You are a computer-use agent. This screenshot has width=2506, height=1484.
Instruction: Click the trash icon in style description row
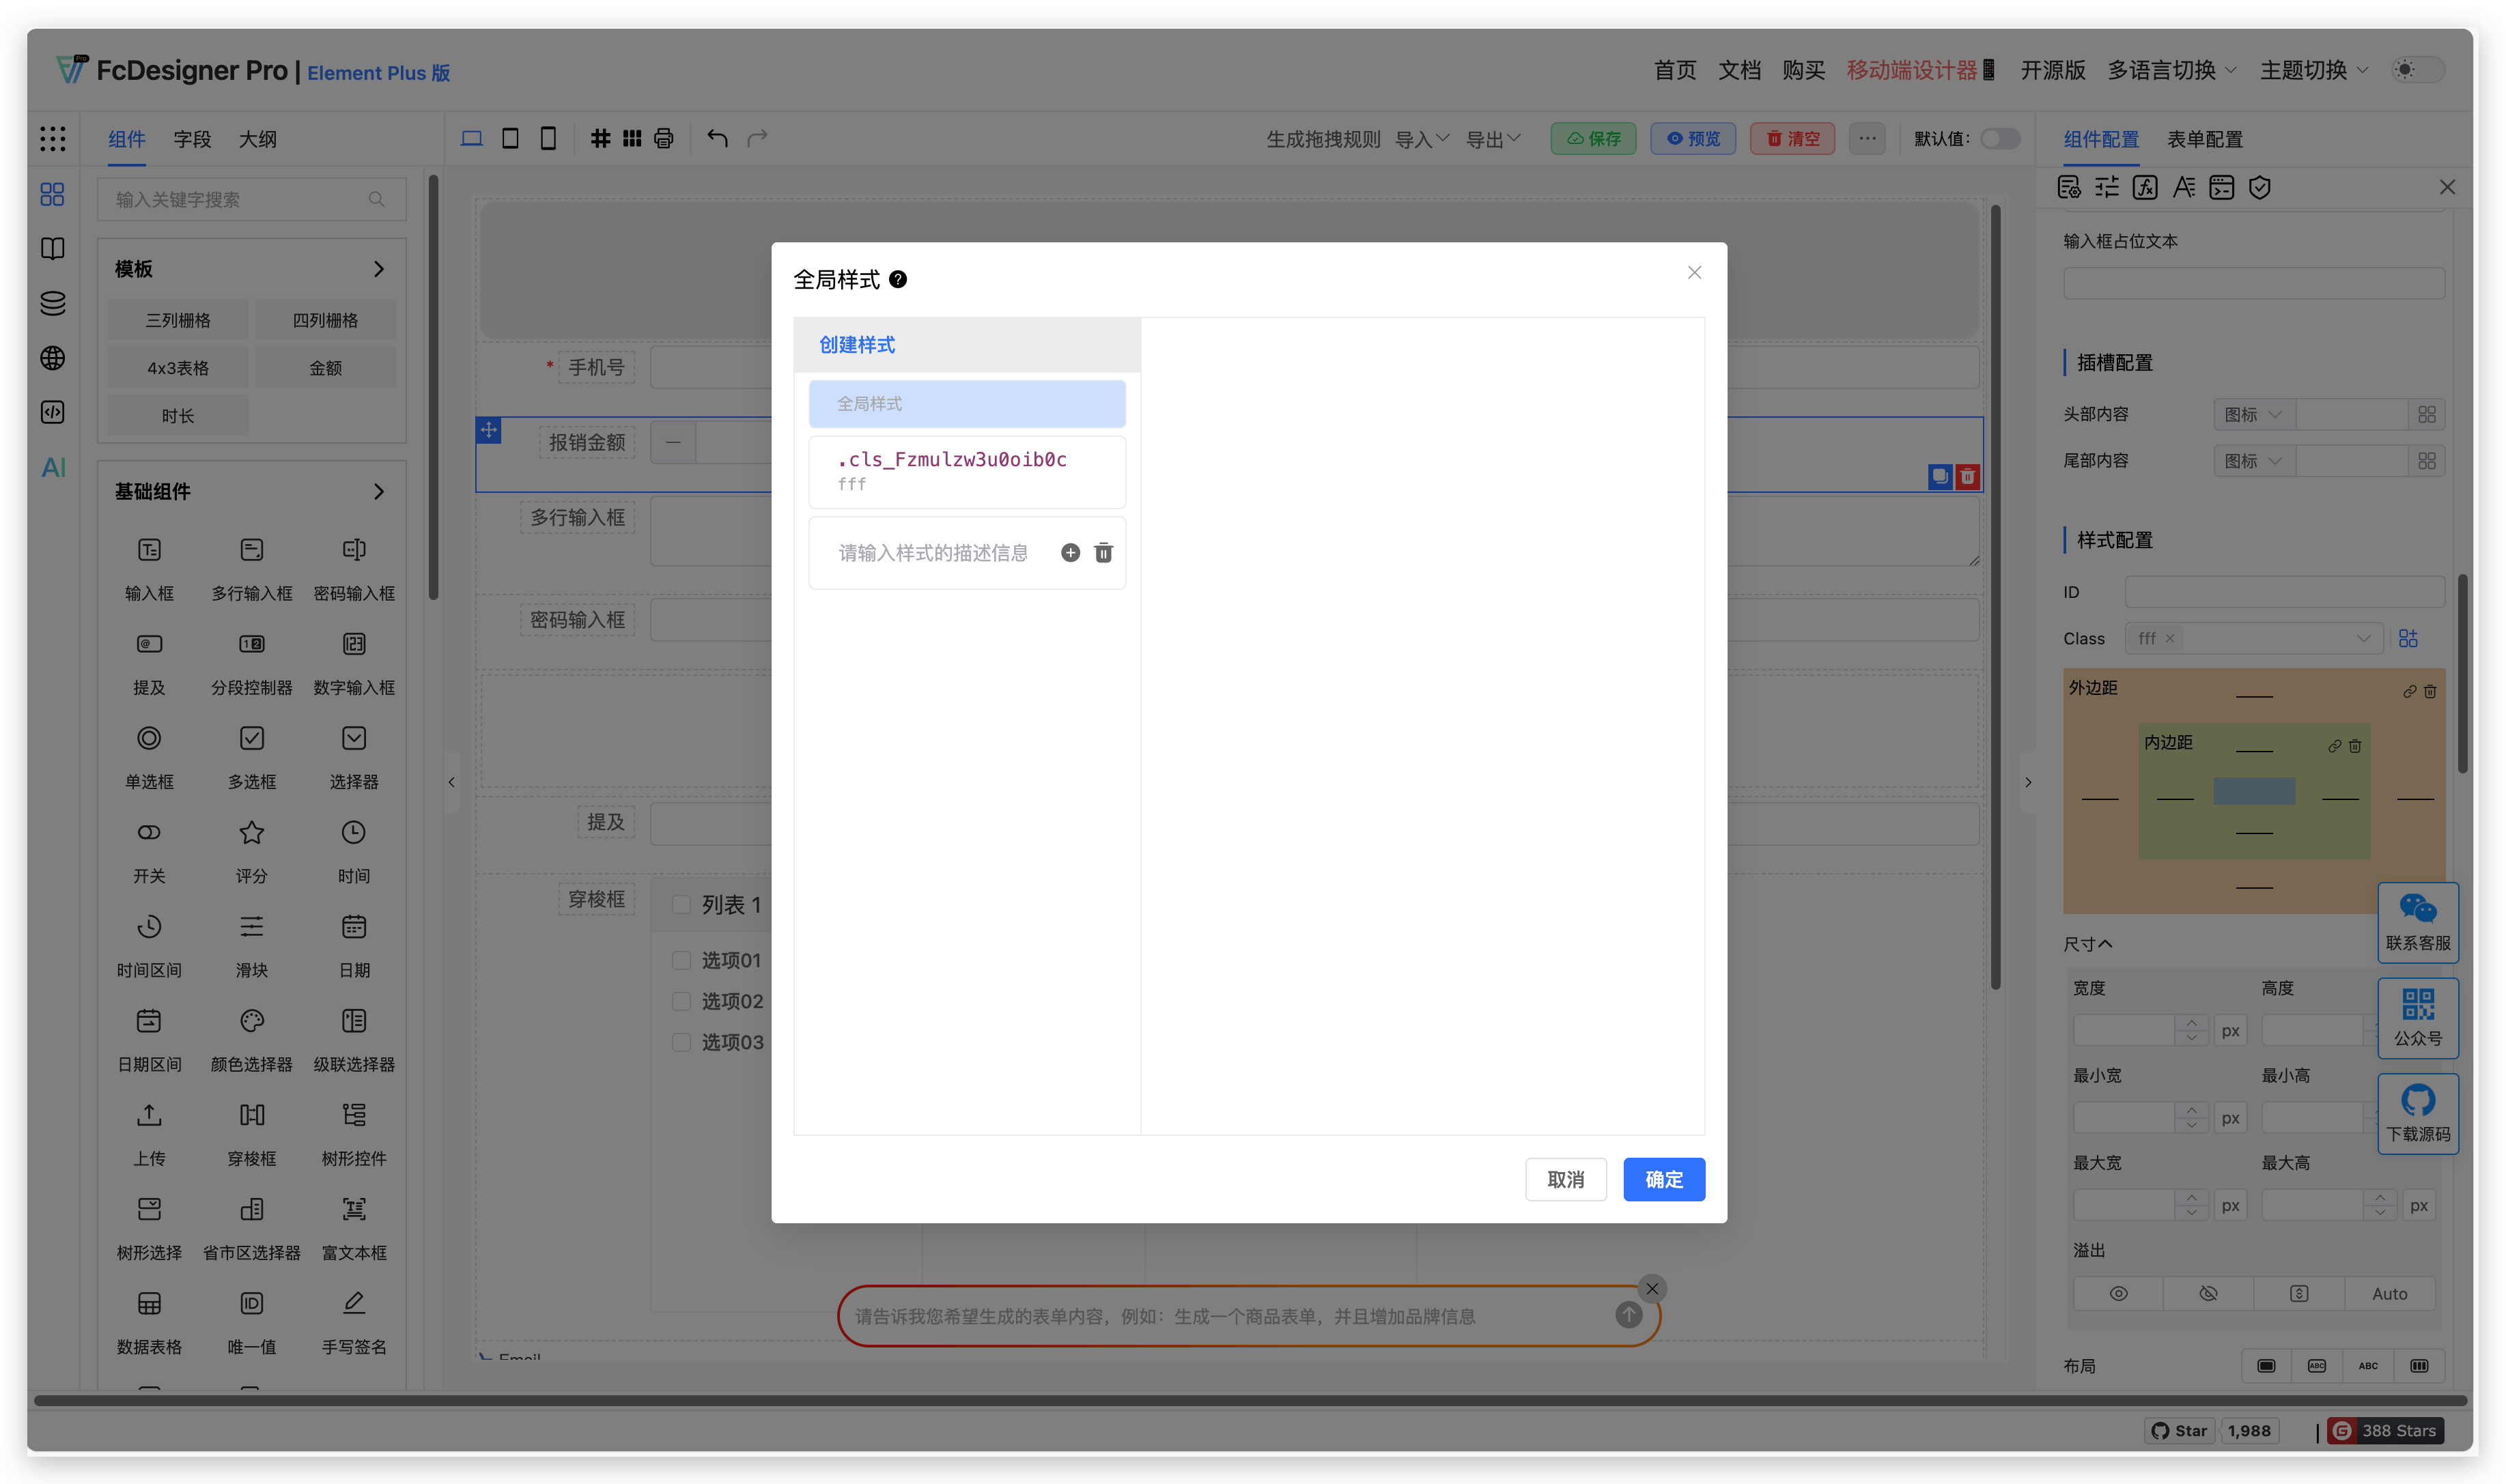1103,553
